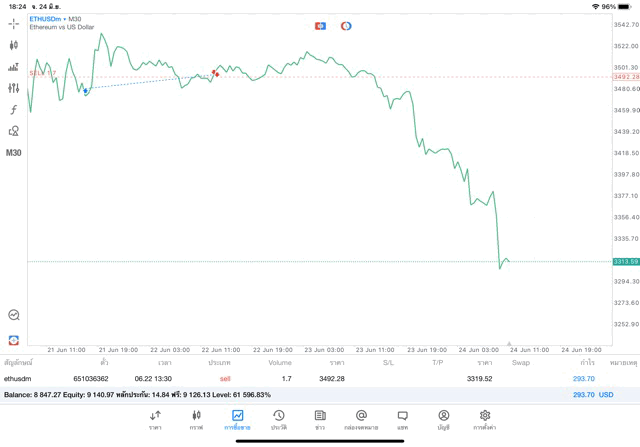This screenshot has width=640, height=447.
Task: Click the blue-red trade icon at bottom left
Action: (14, 340)
